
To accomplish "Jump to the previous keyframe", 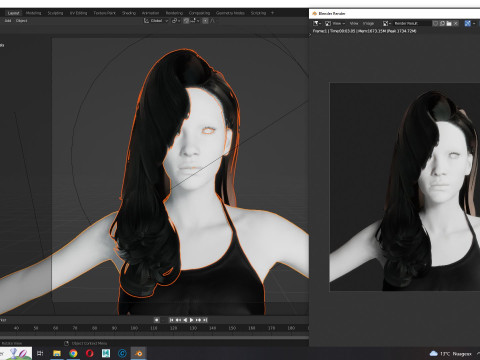I will tap(178, 320).
